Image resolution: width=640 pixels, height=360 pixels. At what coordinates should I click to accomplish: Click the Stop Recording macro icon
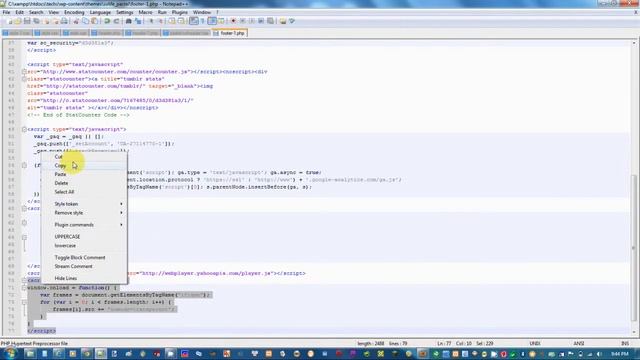(242, 21)
